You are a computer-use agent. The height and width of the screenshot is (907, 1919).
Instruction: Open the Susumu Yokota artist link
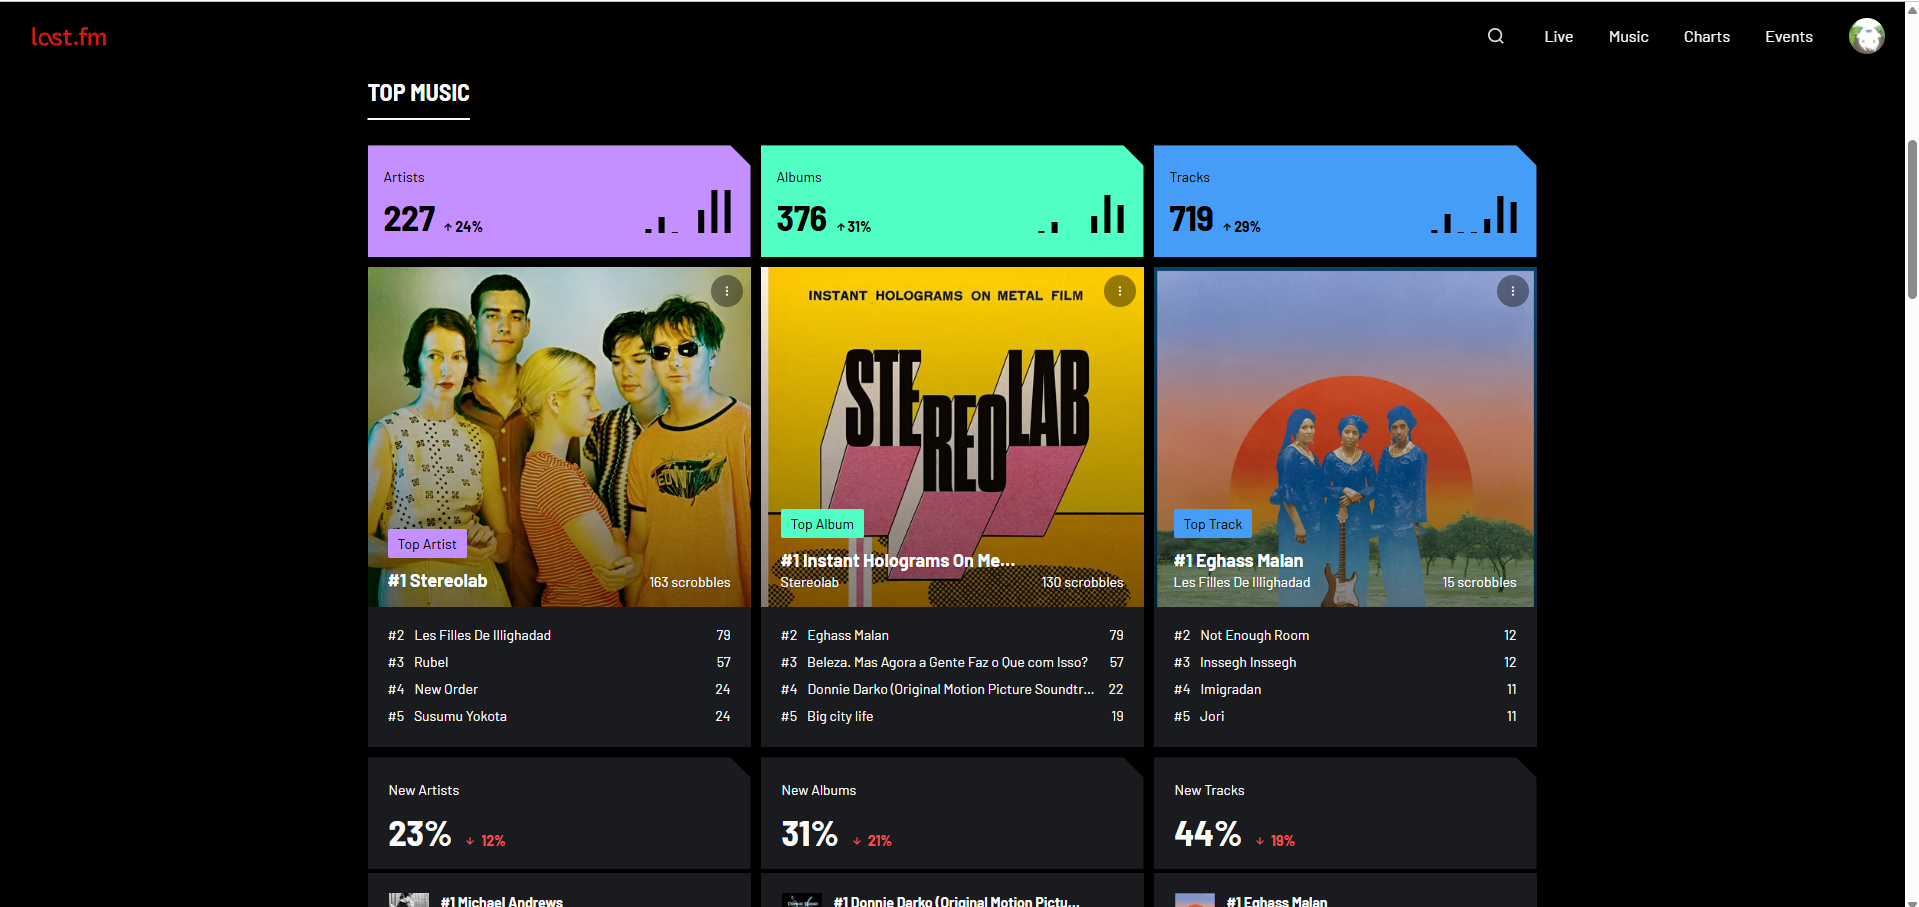pyautogui.click(x=460, y=716)
